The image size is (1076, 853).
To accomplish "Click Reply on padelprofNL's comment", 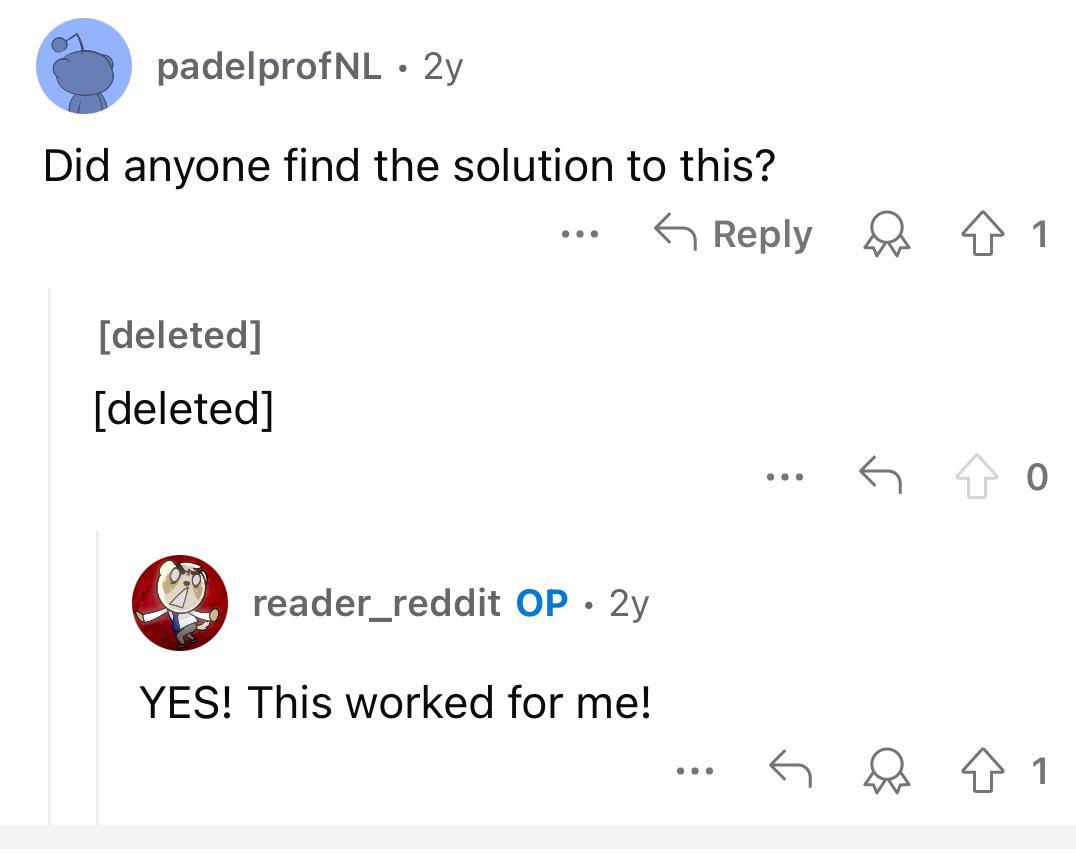I will [732, 235].
